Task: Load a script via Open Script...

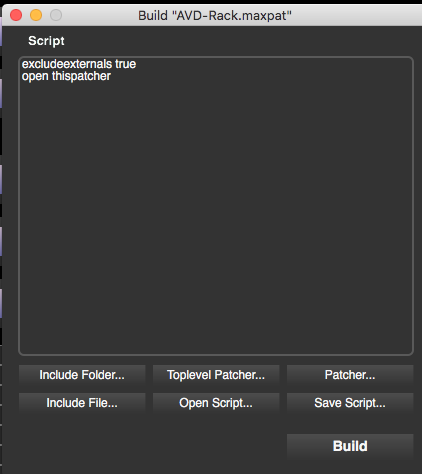Action: point(216,403)
